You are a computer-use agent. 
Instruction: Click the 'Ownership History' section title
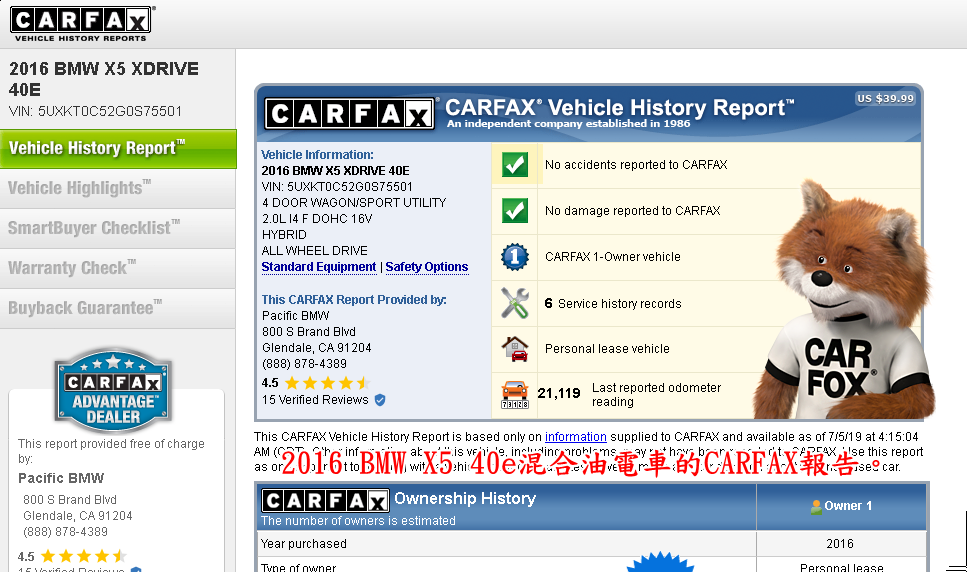pos(465,498)
